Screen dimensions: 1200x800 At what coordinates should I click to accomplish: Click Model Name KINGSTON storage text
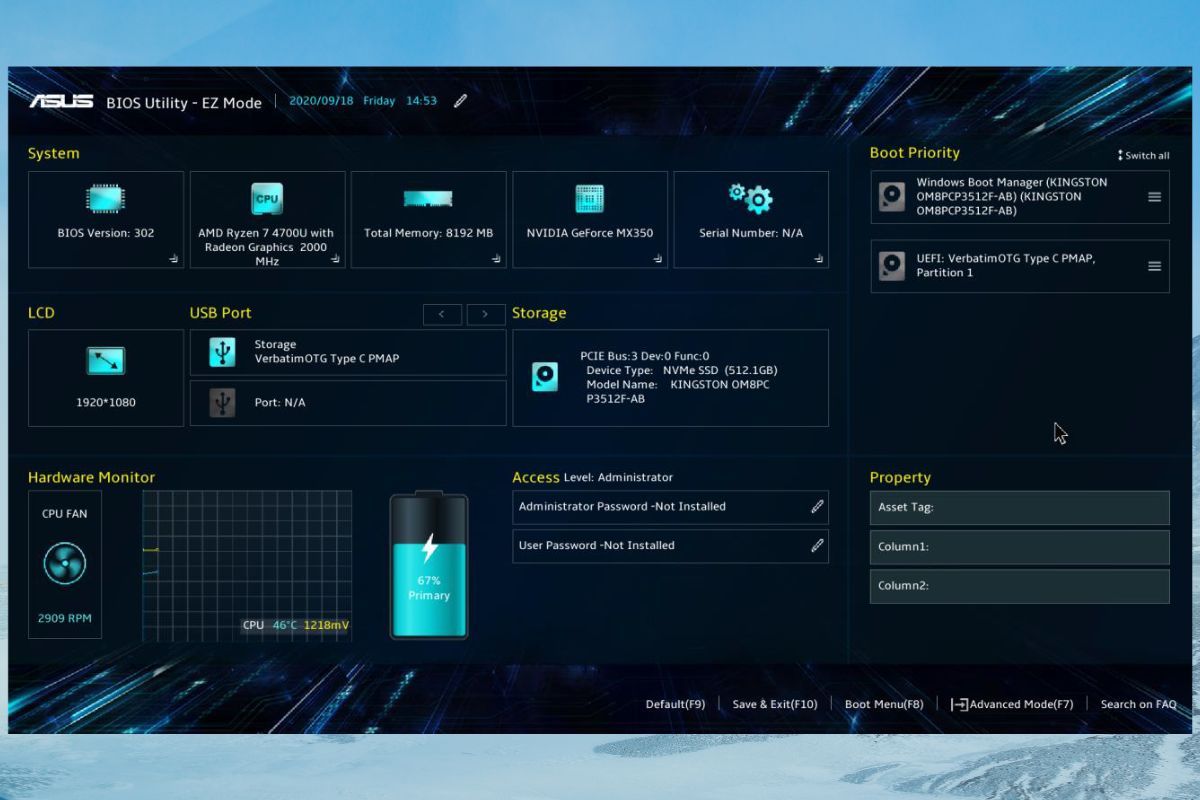pos(678,391)
